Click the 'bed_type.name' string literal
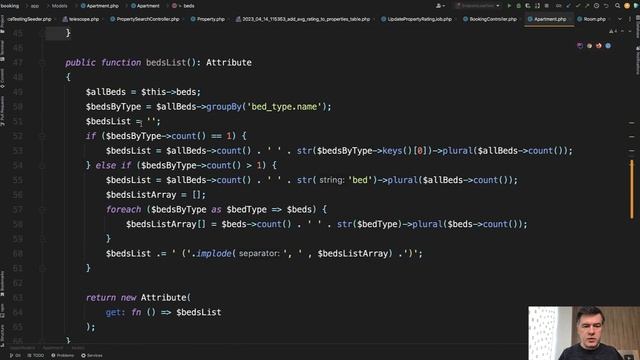The image size is (640, 360). (284, 107)
